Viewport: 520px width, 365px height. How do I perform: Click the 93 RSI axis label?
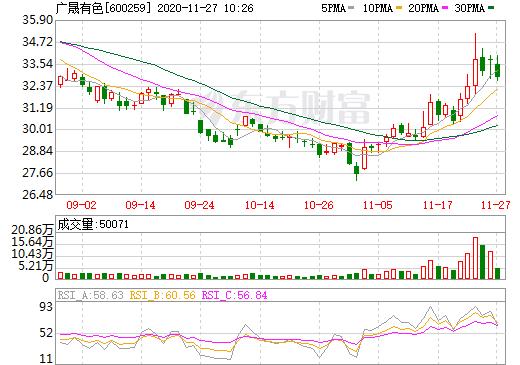click(46, 307)
